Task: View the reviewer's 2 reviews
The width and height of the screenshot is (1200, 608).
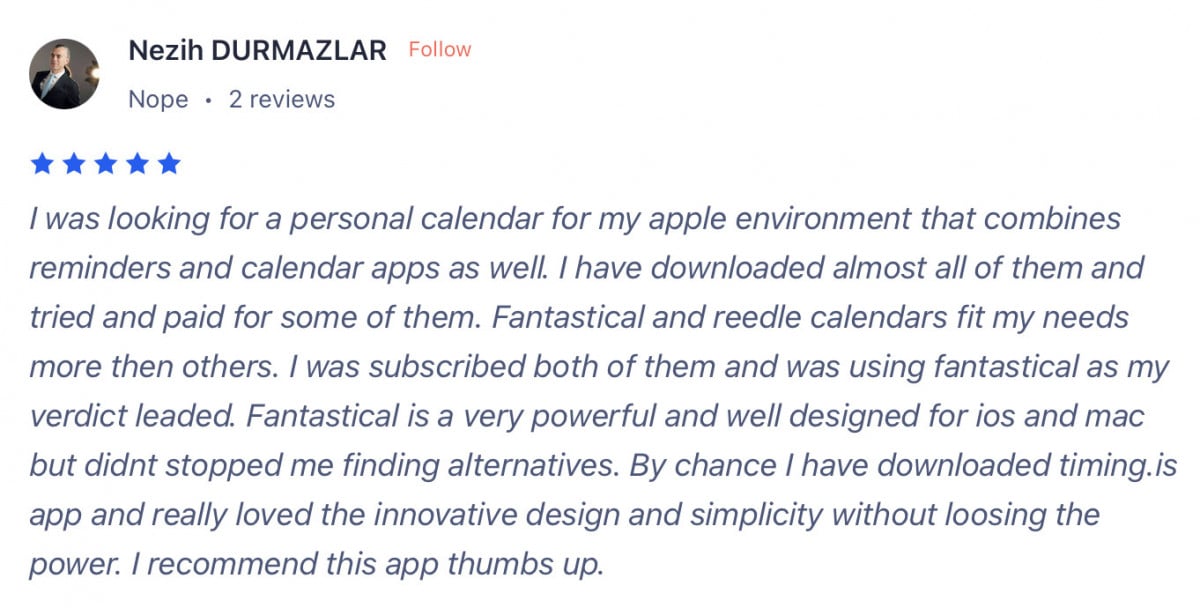Action: pyautogui.click(x=282, y=99)
